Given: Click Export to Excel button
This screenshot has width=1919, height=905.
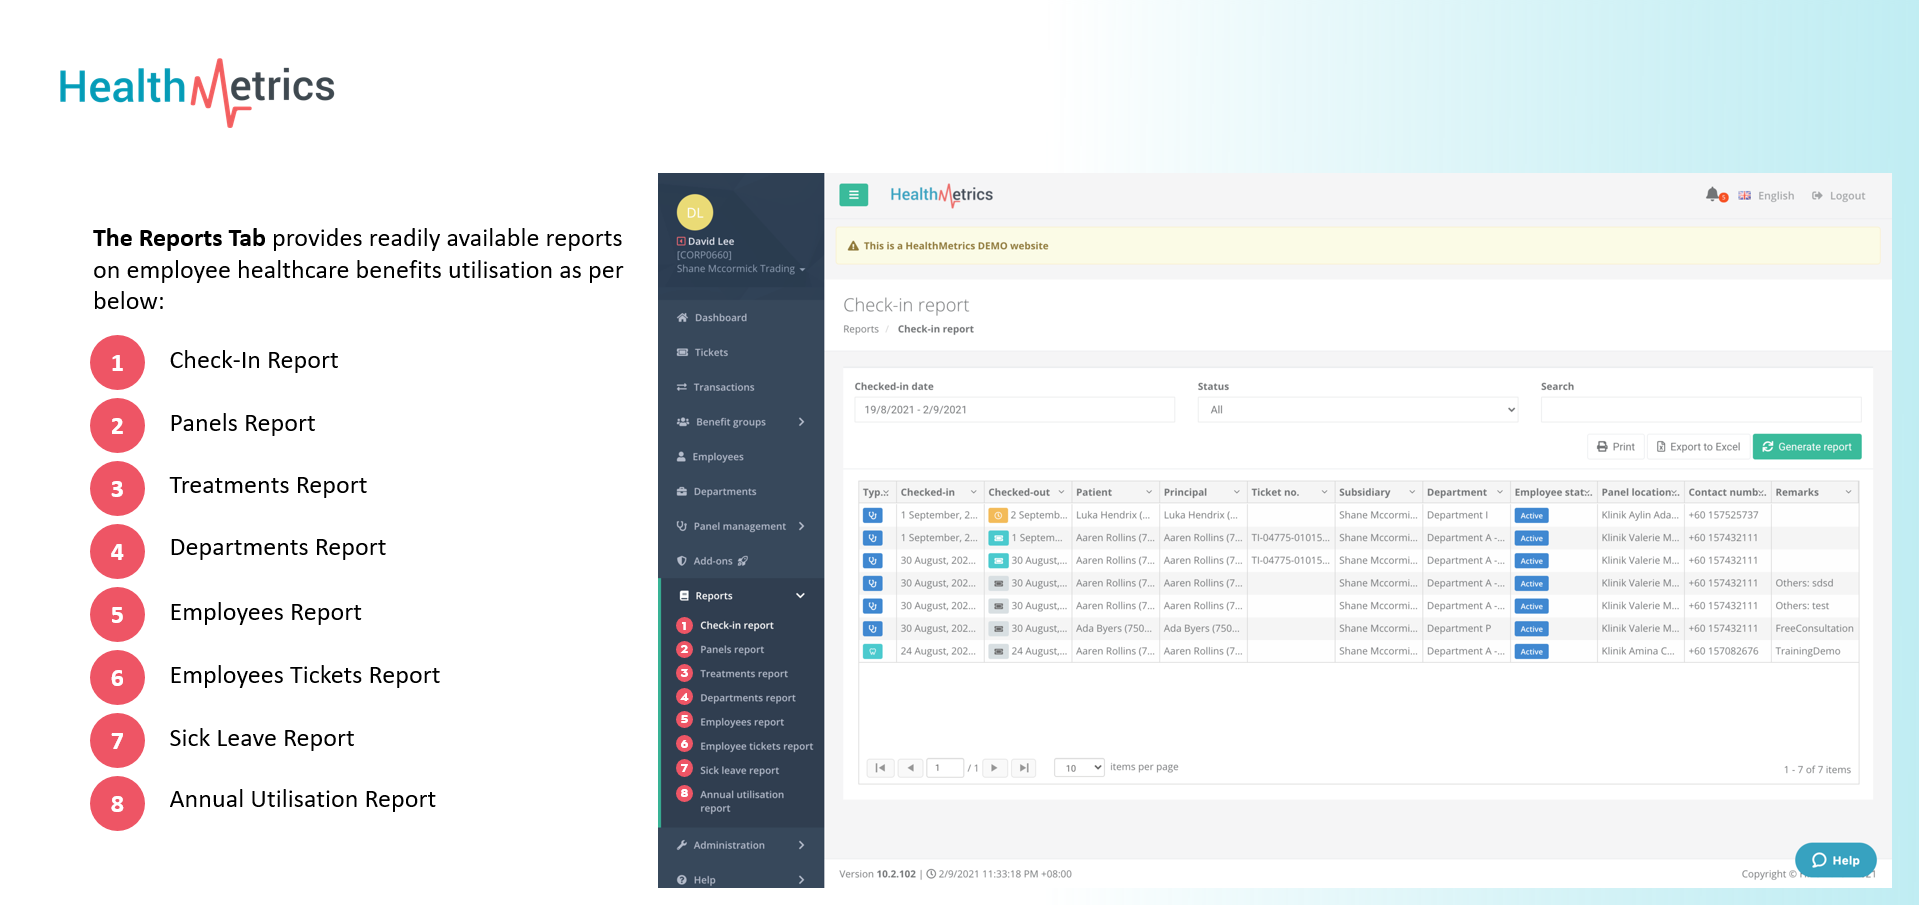Looking at the screenshot, I should tap(1697, 447).
